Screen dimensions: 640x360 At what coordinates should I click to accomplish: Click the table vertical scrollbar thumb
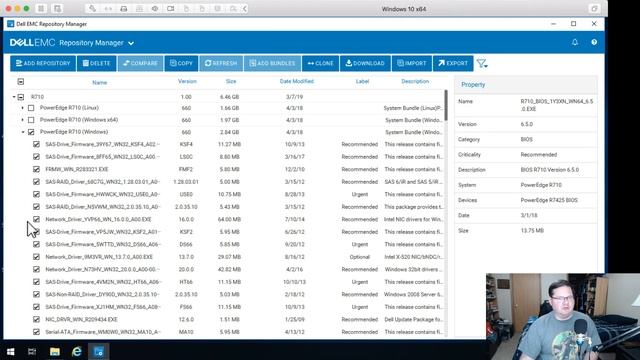[x=446, y=105]
